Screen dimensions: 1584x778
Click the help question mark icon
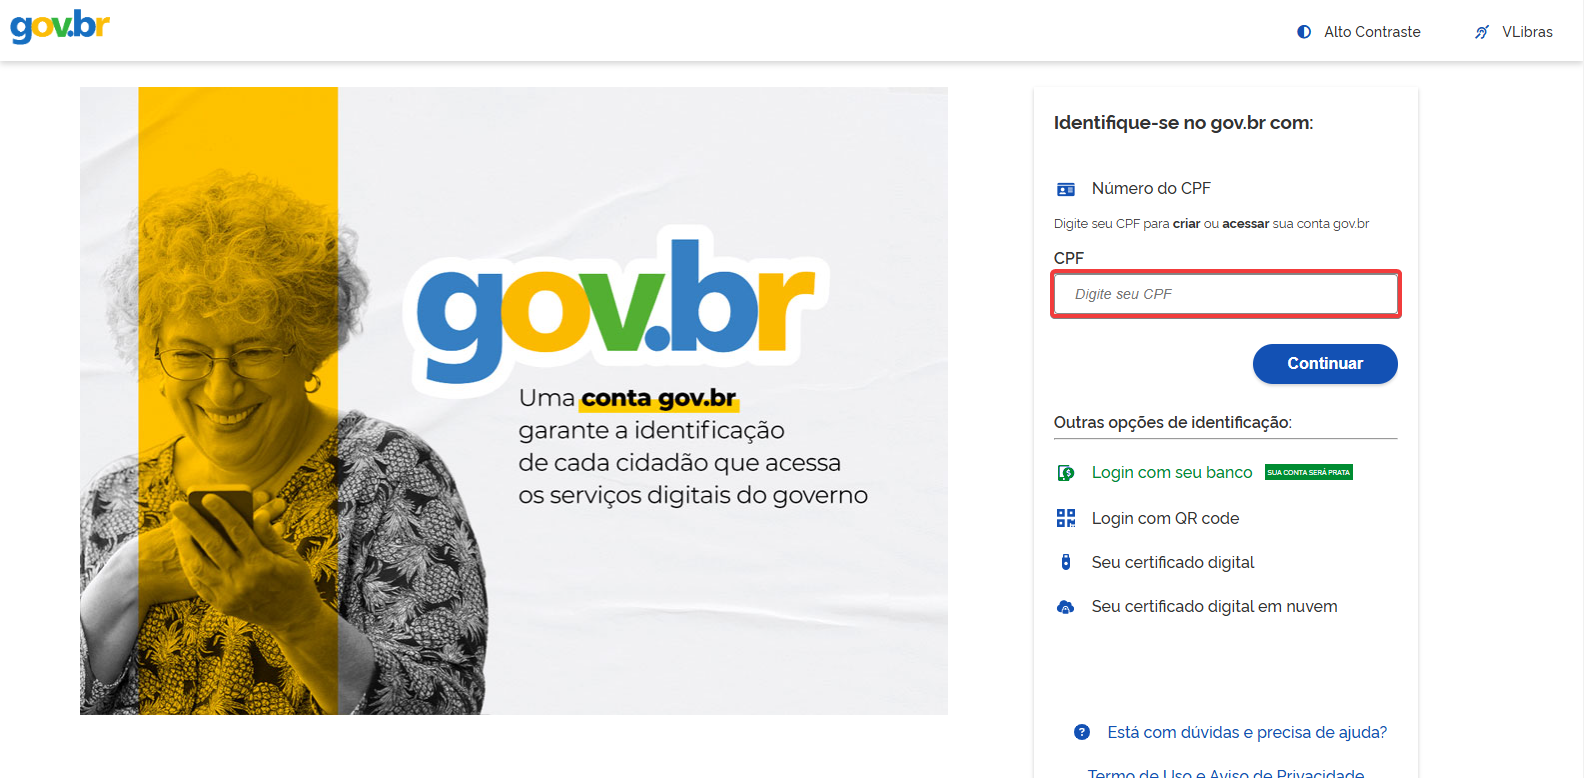[1082, 732]
